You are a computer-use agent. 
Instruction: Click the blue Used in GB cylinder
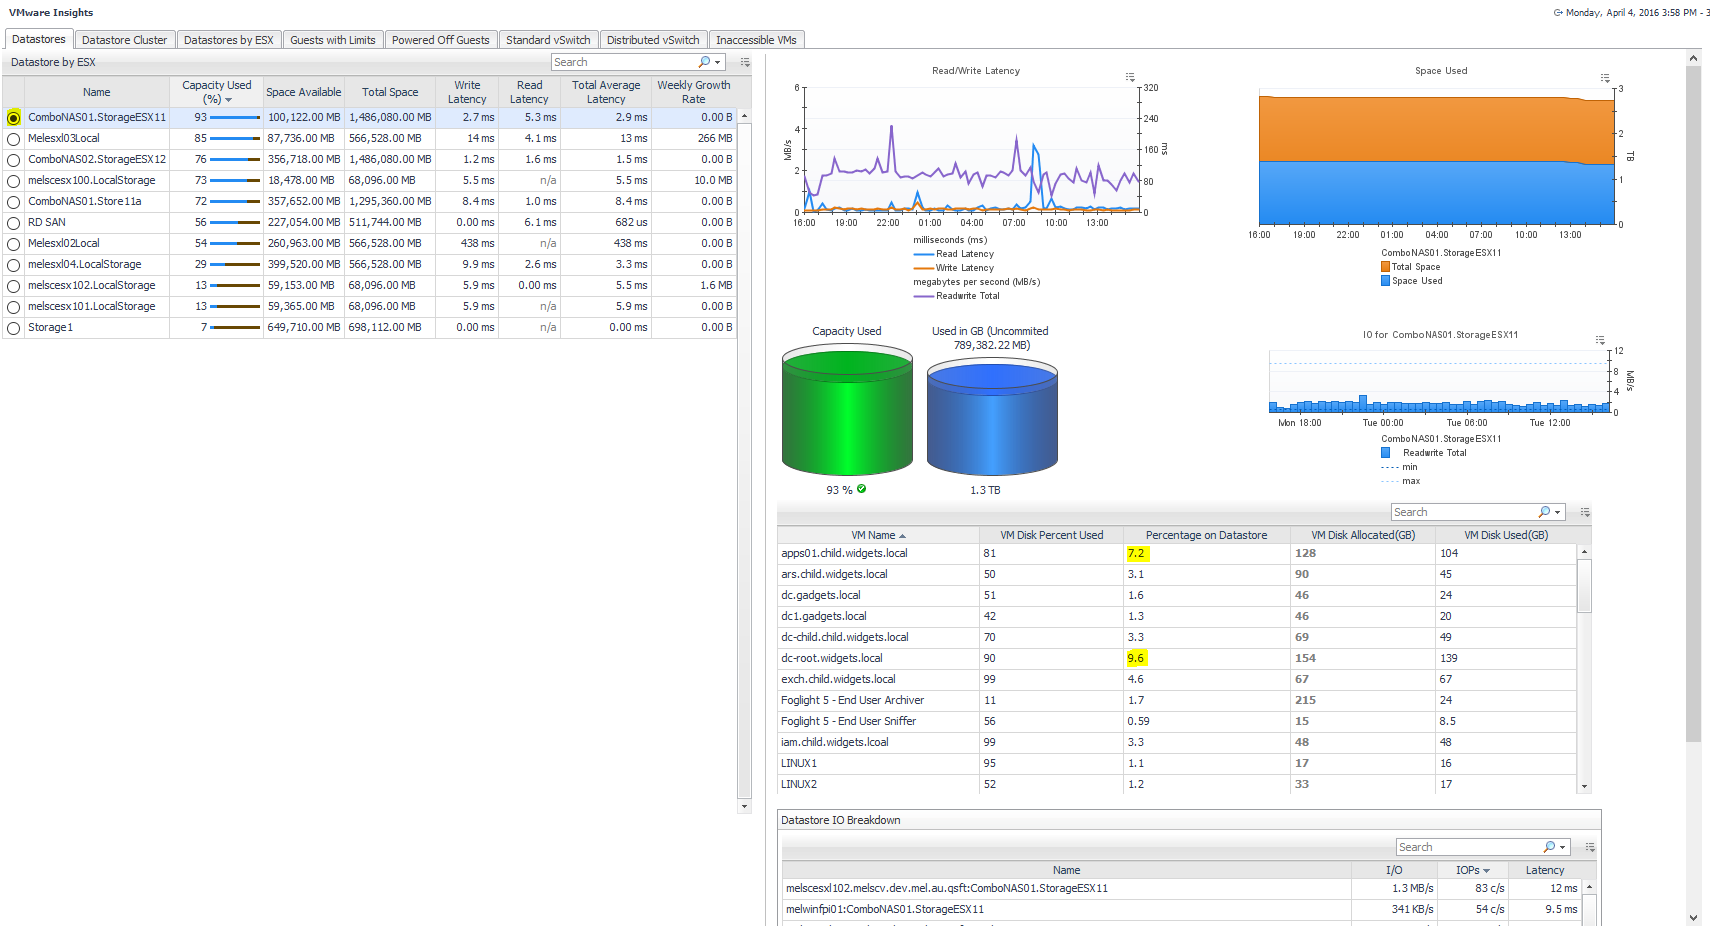pyautogui.click(x=992, y=416)
